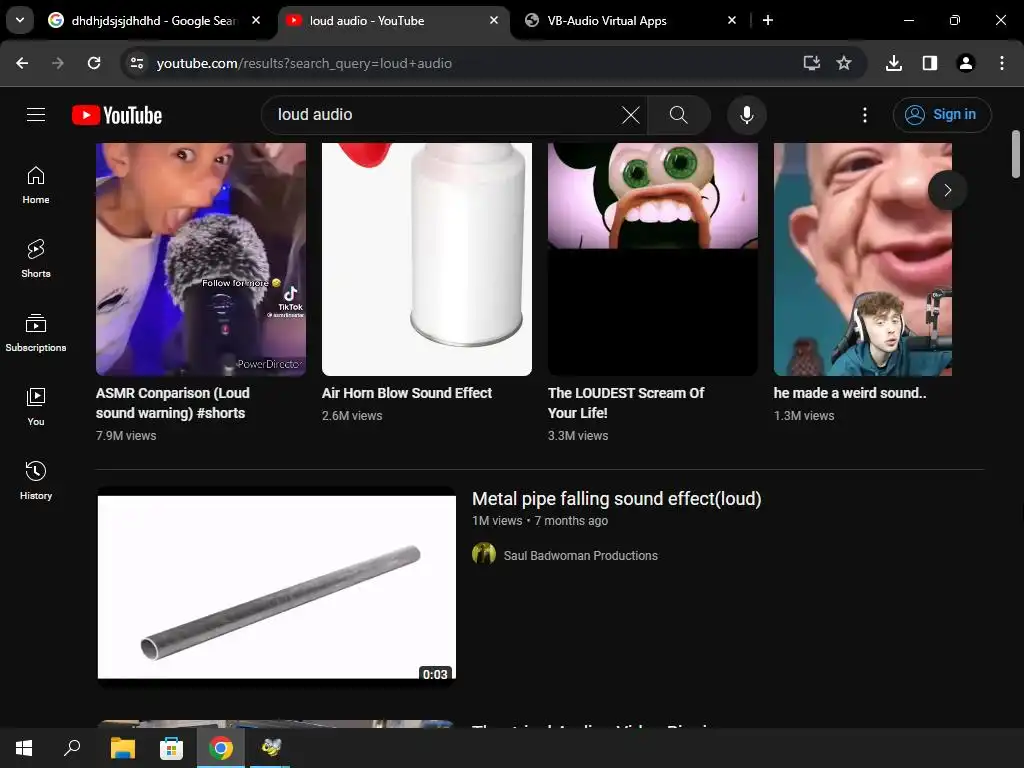Click title 'he made a weird sound..'
The image size is (1024, 768).
tap(850, 393)
